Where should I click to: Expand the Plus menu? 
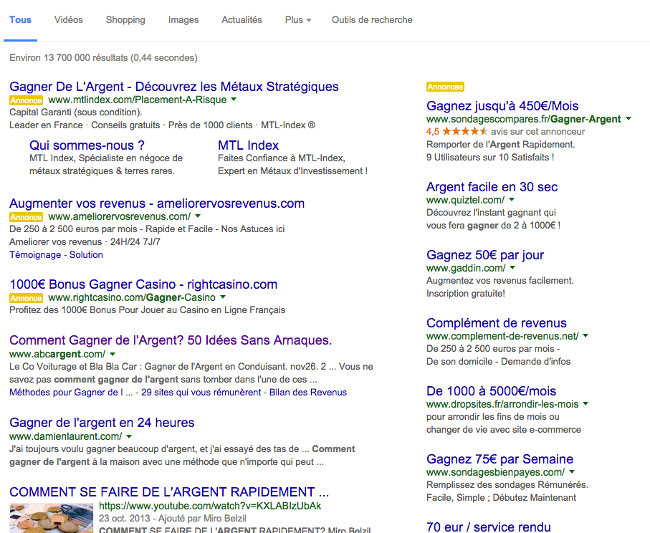tap(298, 20)
